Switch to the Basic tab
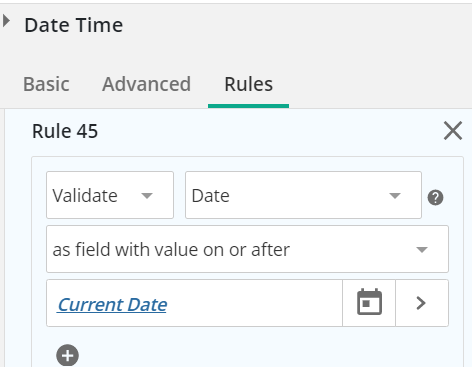This screenshot has height=367, width=472. click(46, 84)
